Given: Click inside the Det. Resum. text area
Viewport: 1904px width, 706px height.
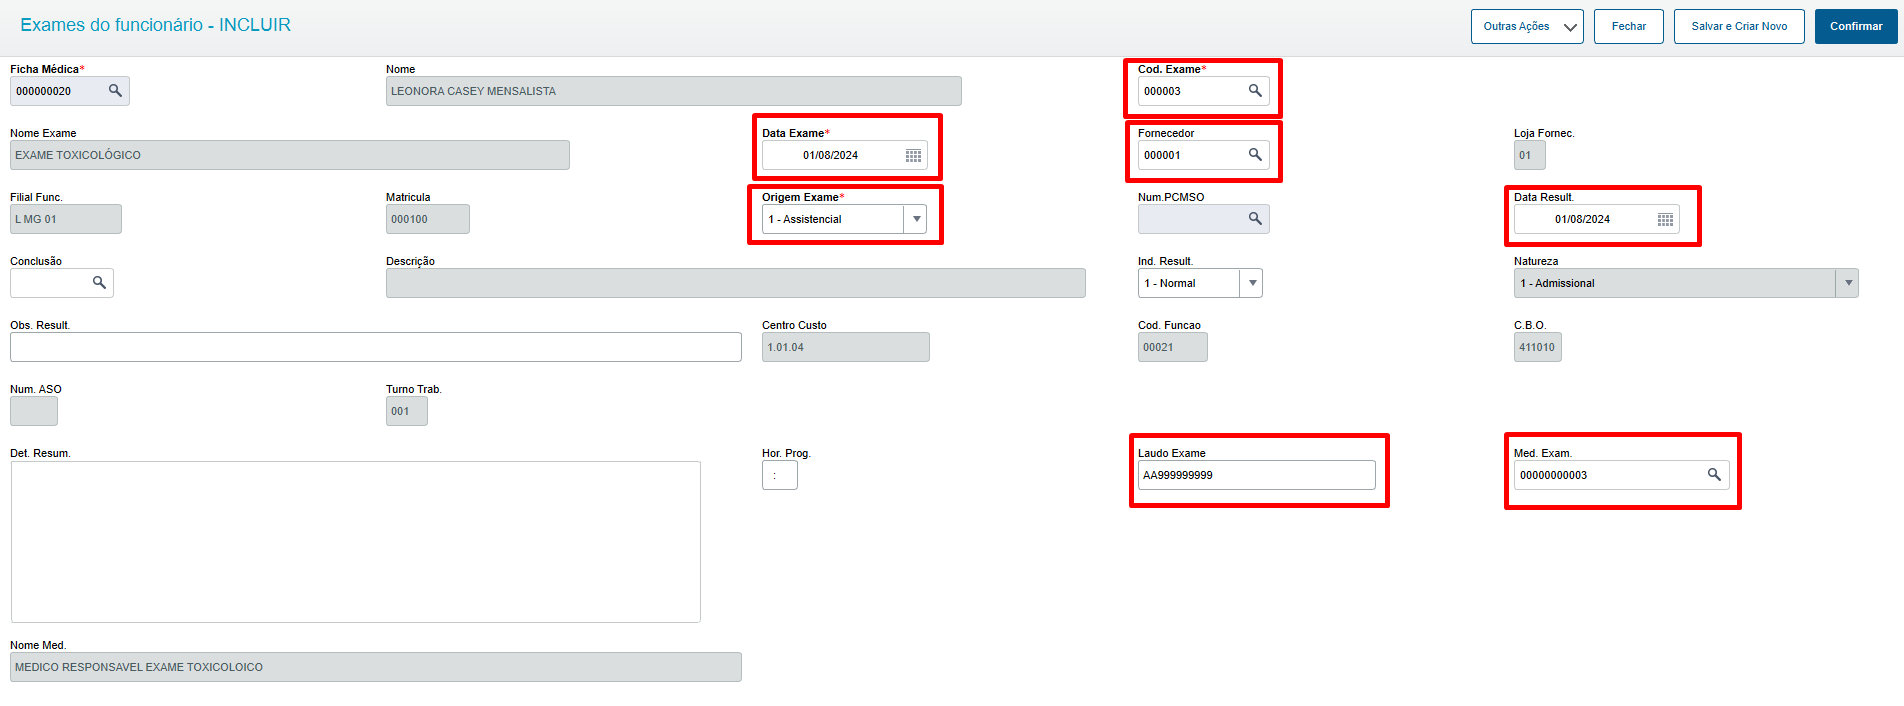Looking at the screenshot, I should (x=355, y=541).
